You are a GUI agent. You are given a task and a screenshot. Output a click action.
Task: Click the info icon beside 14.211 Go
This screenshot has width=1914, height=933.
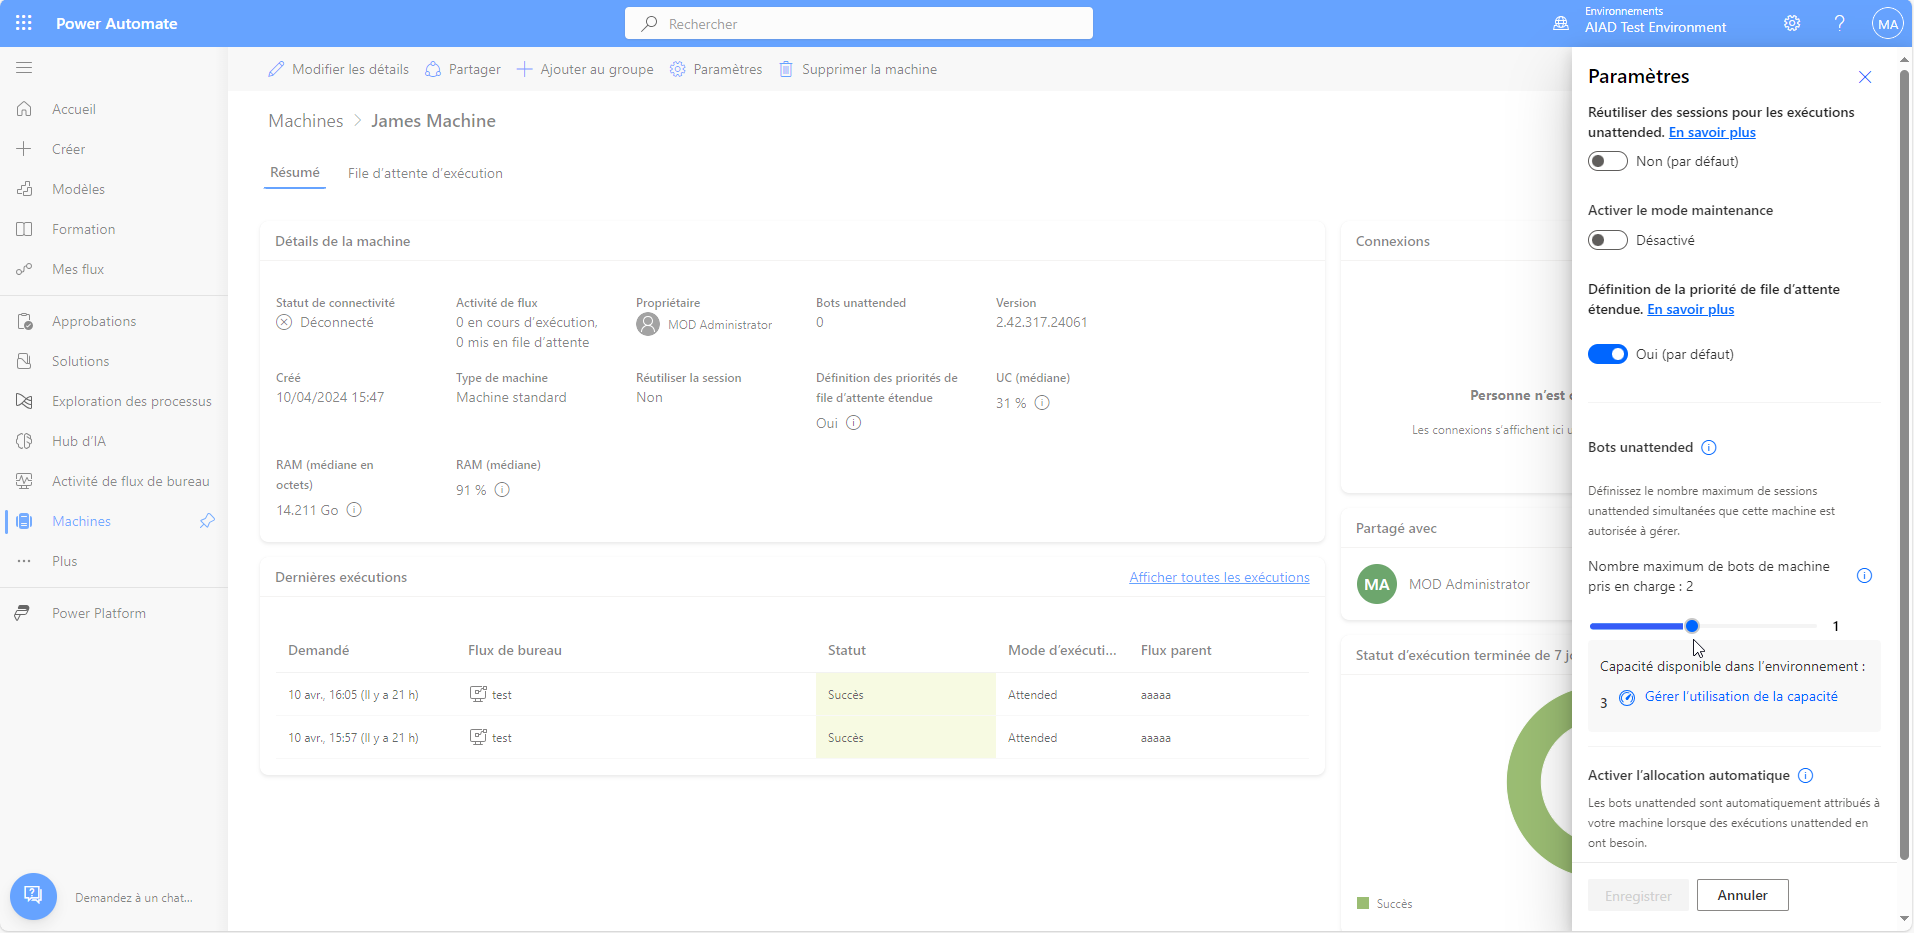(354, 510)
